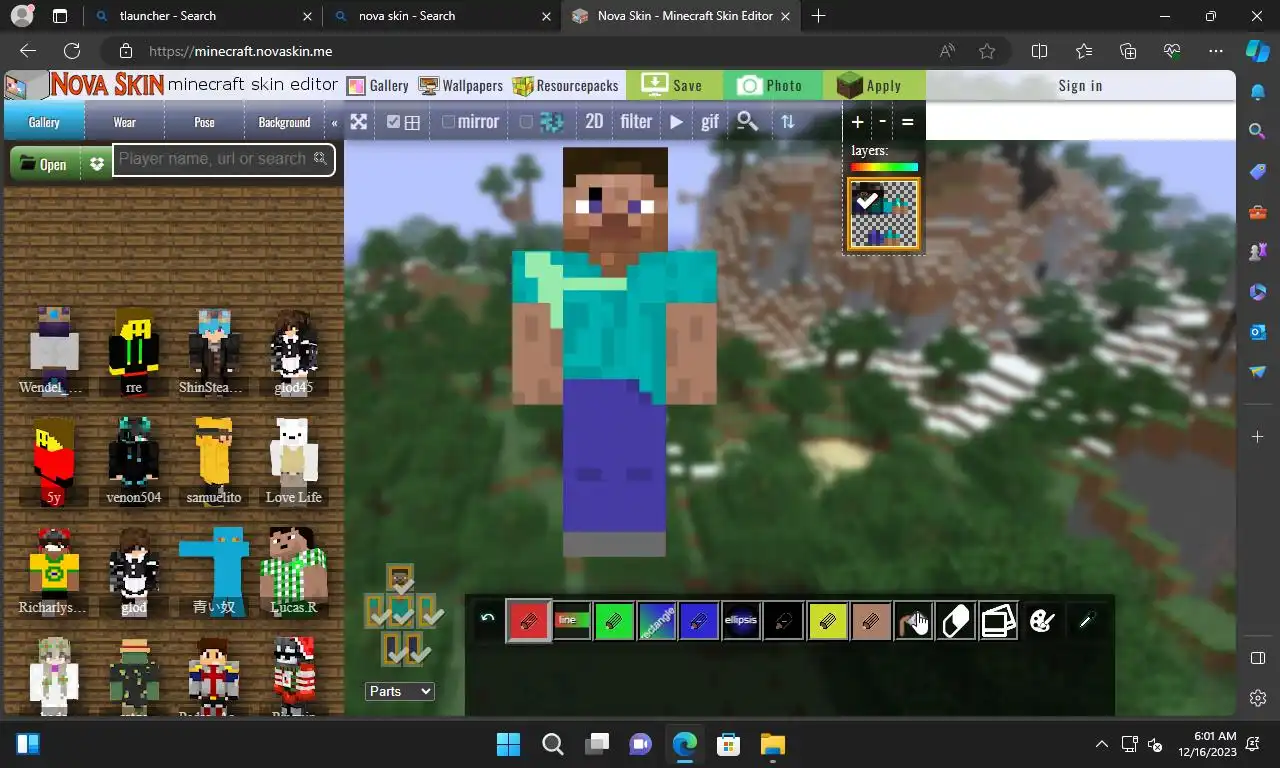The height and width of the screenshot is (768, 1280).
Task: Select the skin-tone brown pencil tool
Action: coord(870,621)
